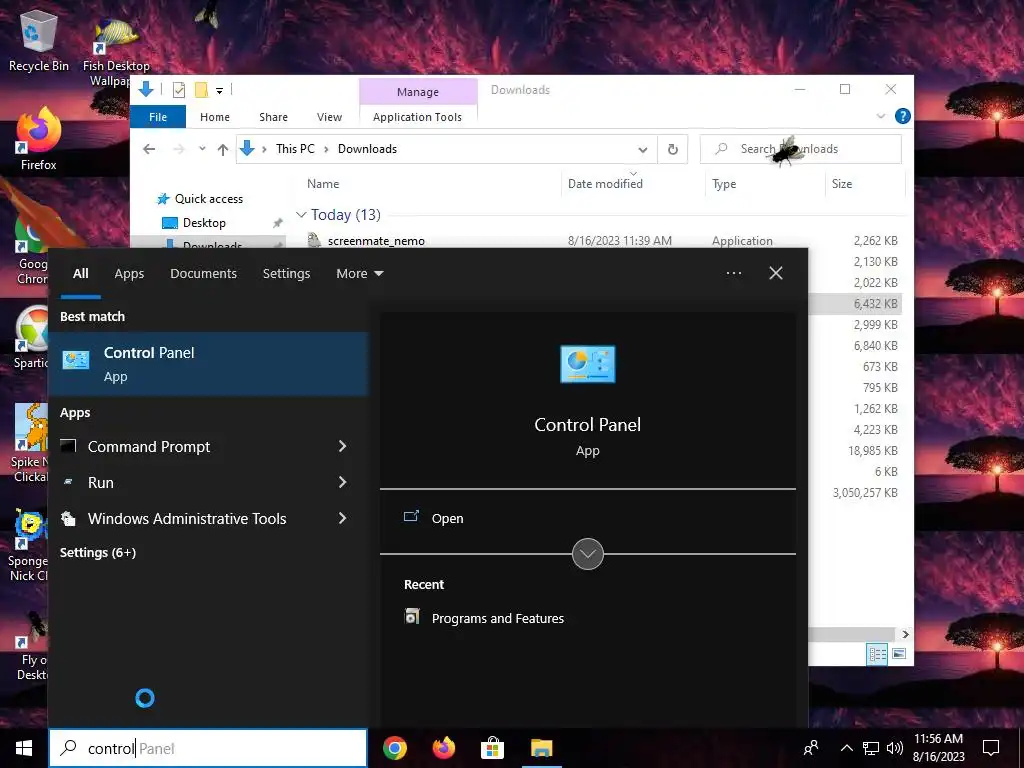
Task: Click Settings (6+) results heading
Action: coord(98,552)
